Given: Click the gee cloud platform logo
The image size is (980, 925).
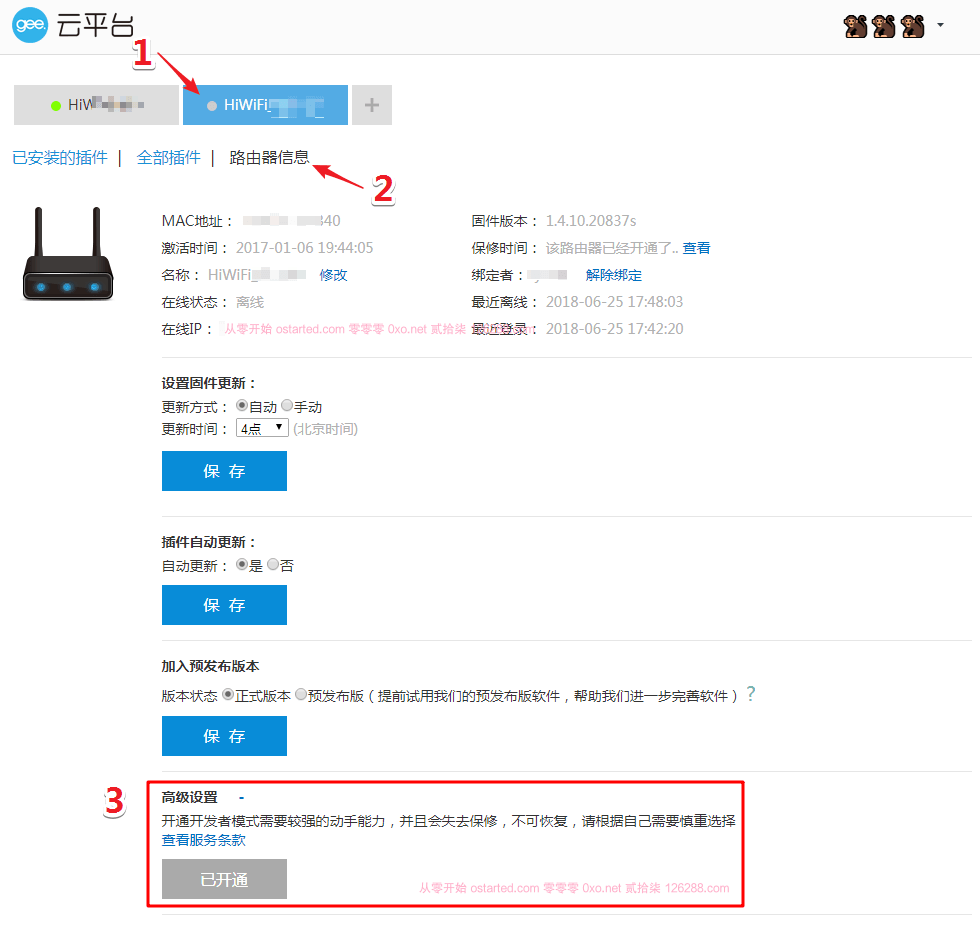Looking at the screenshot, I should pyautogui.click(x=73, y=26).
